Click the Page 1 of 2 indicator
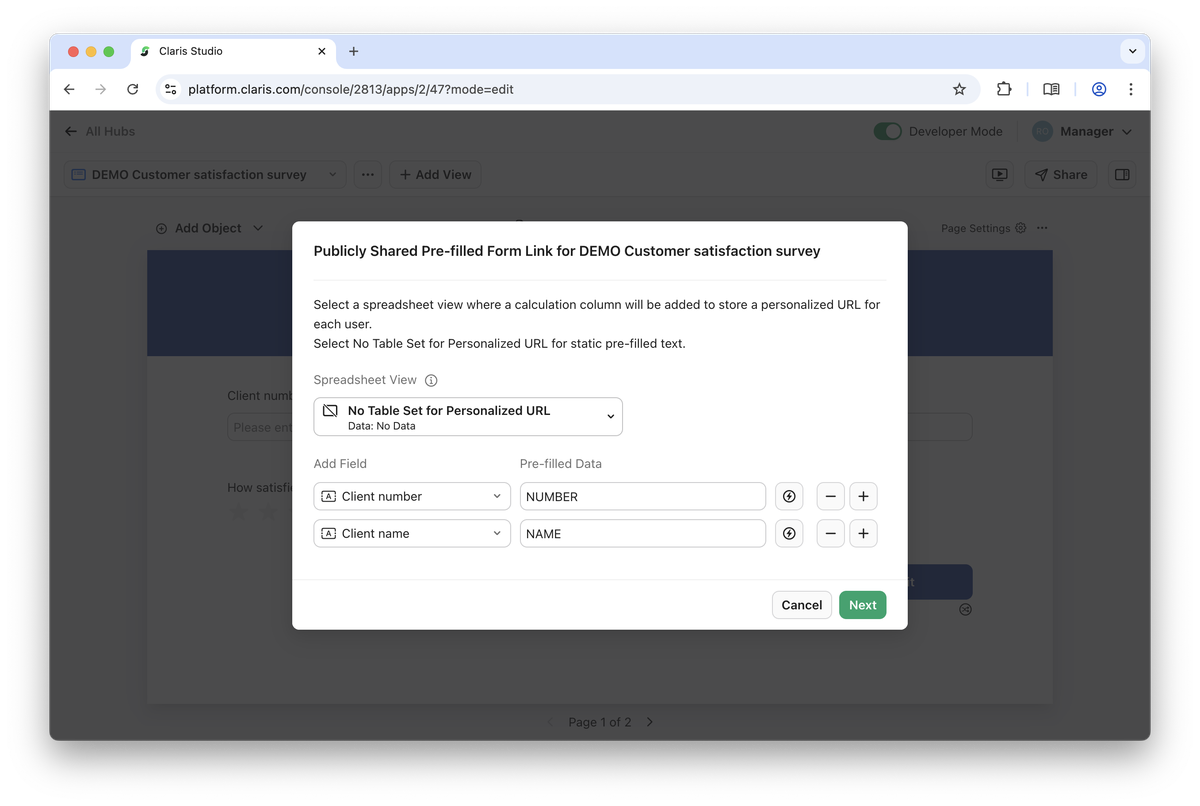1200x806 pixels. (x=600, y=722)
